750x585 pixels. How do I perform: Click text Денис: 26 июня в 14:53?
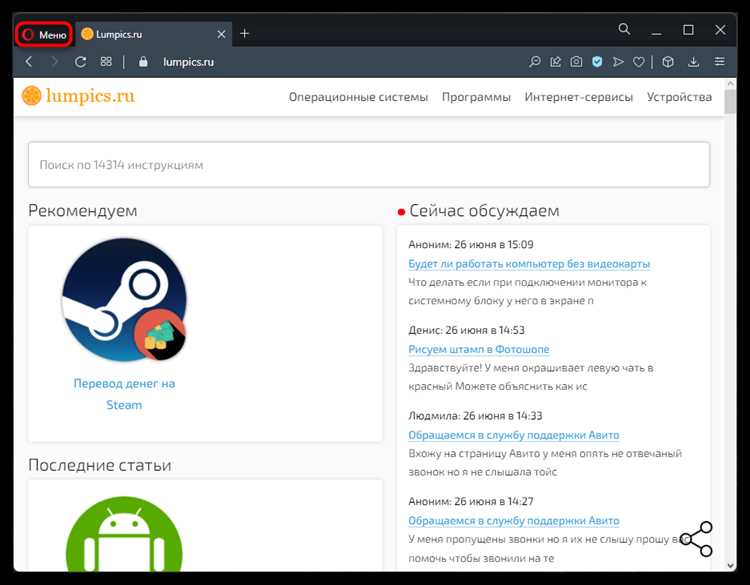tap(466, 330)
